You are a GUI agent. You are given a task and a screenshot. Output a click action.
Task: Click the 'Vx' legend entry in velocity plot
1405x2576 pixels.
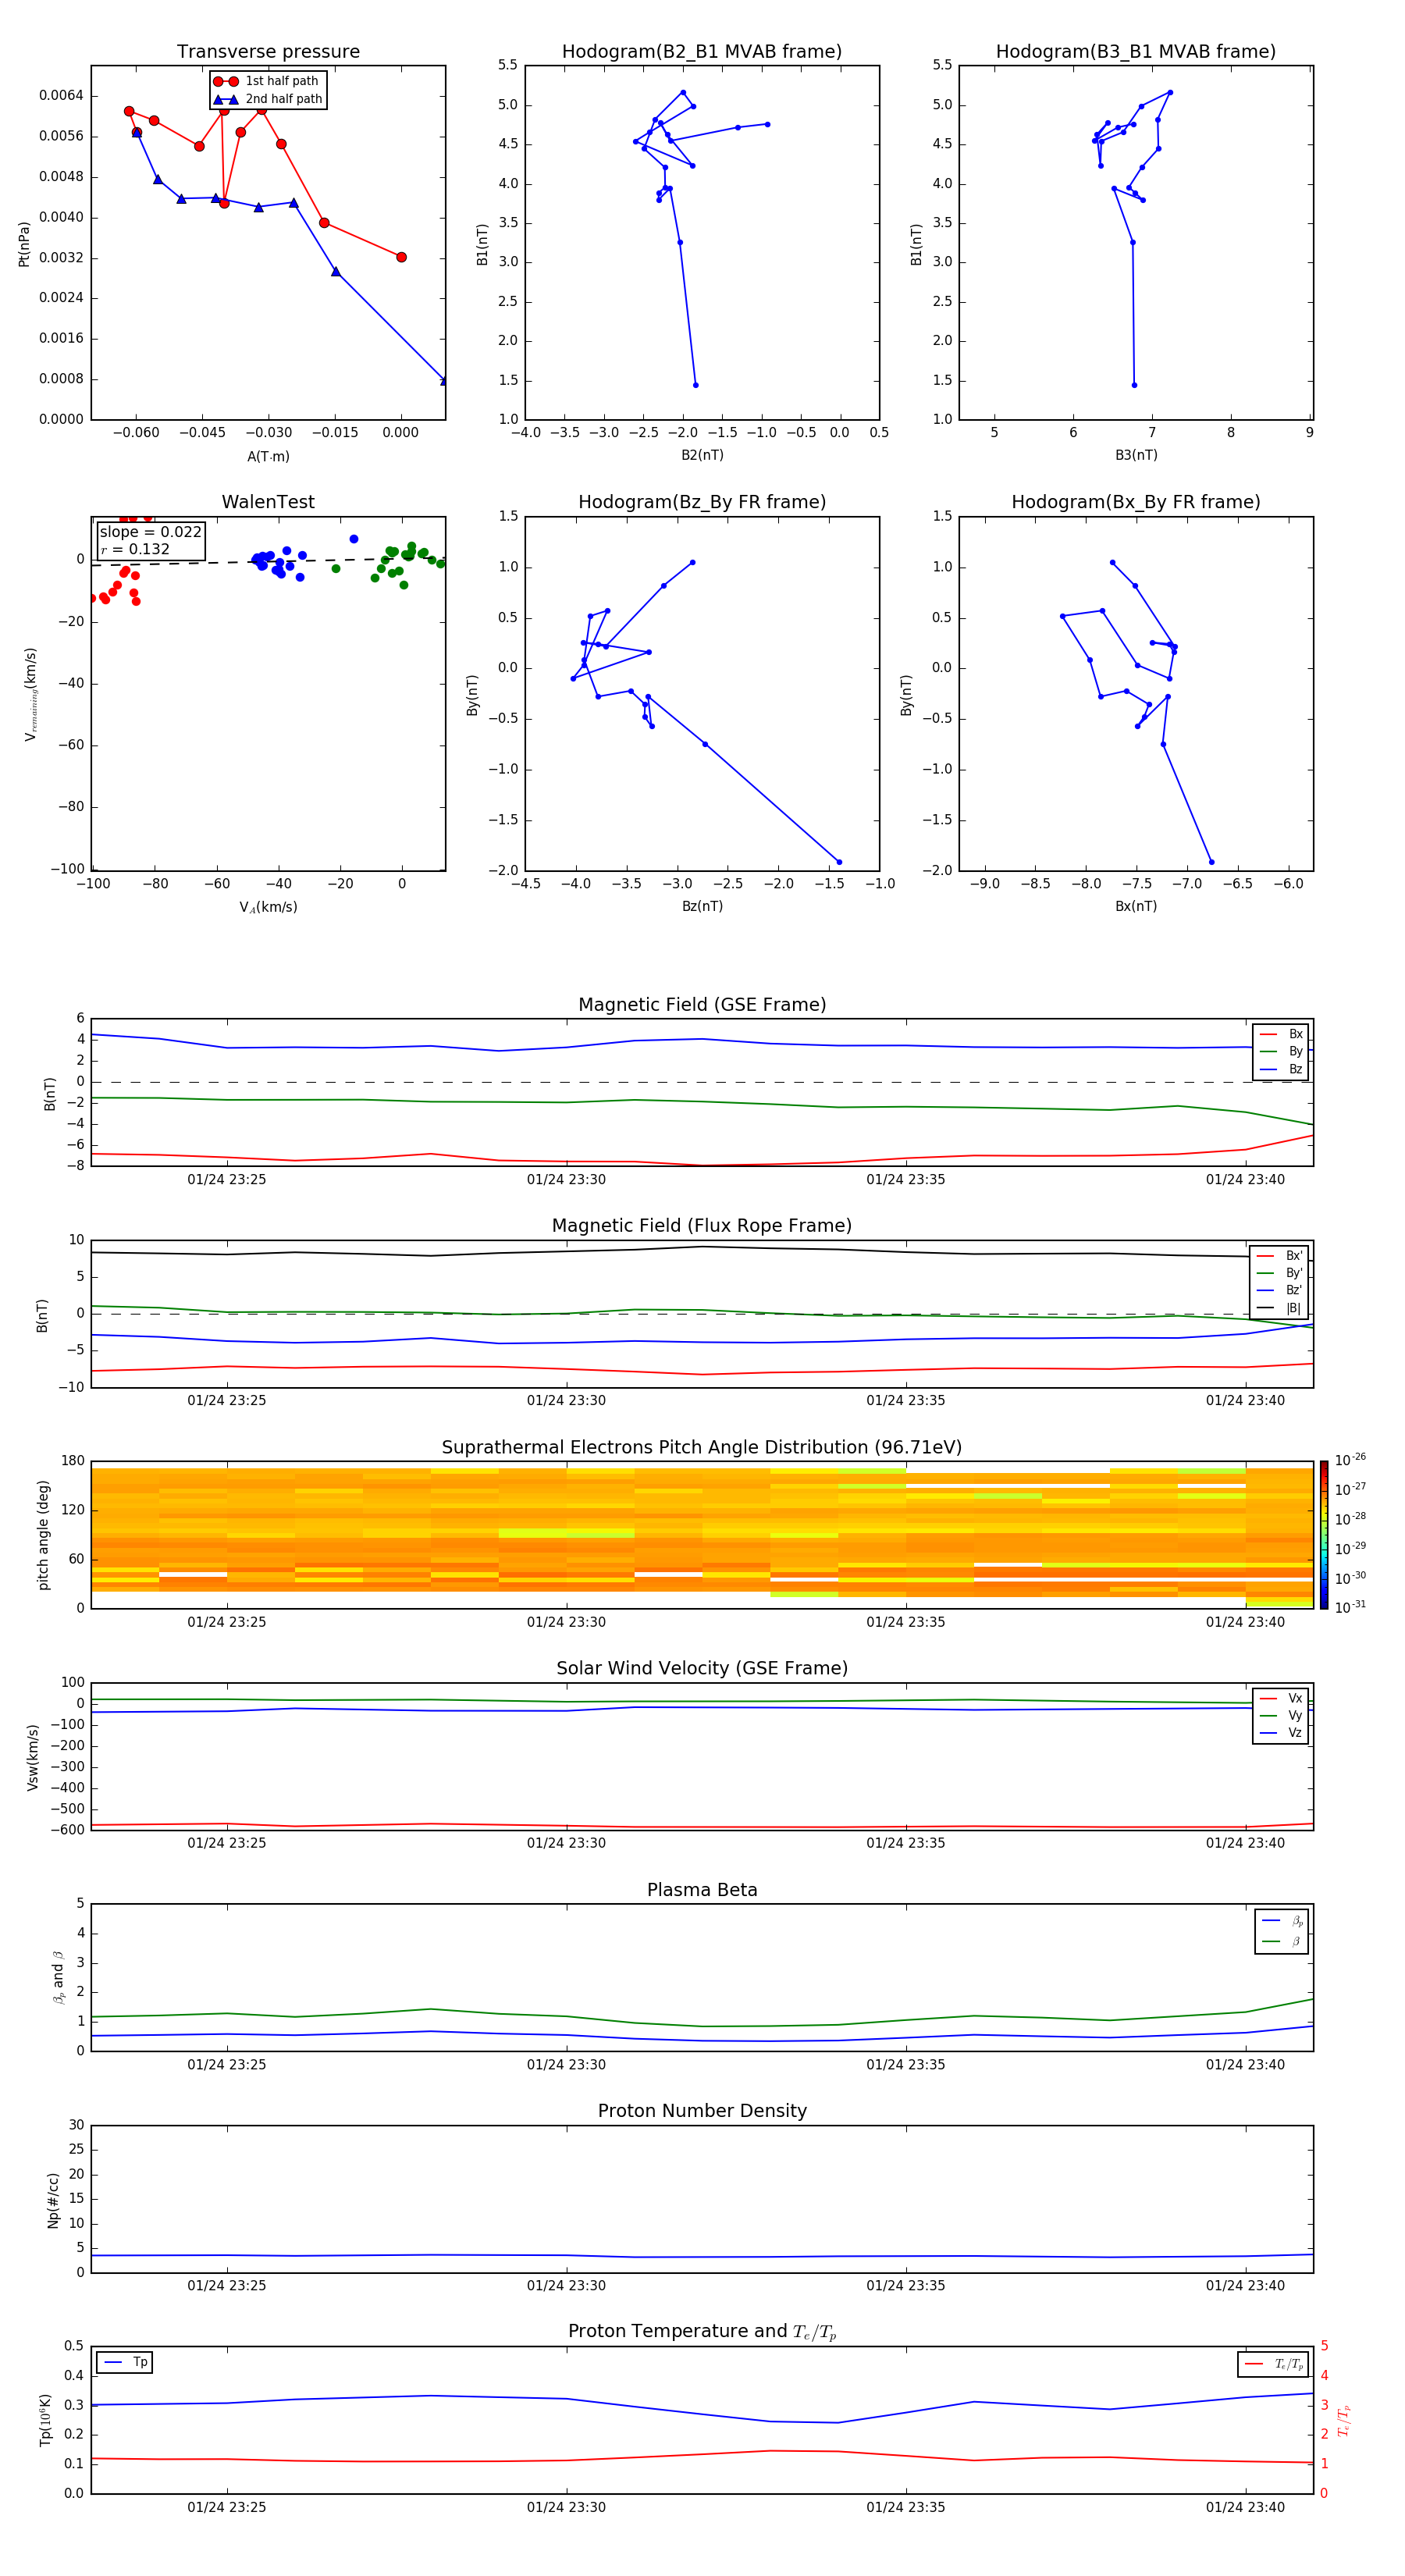click(x=1281, y=1698)
